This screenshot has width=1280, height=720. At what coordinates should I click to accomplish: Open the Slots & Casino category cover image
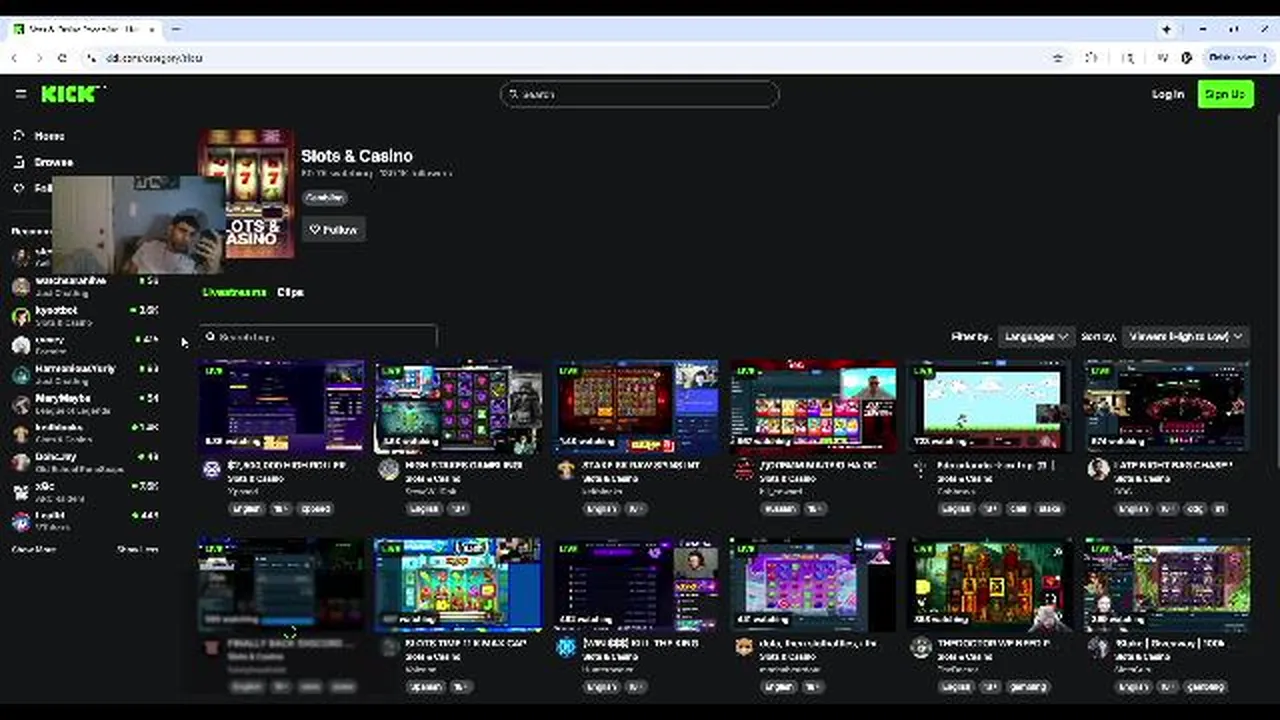(x=247, y=192)
